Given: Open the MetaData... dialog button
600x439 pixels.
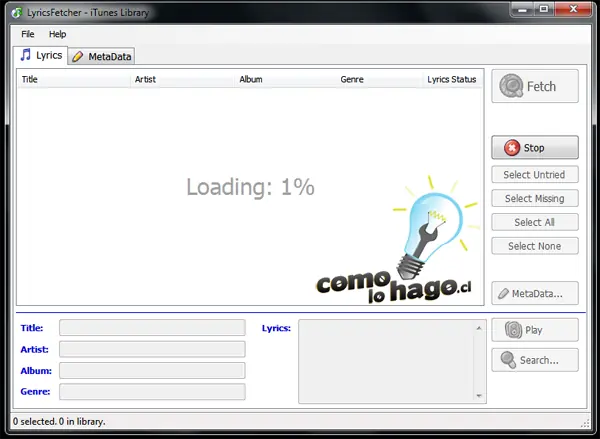Looking at the screenshot, I should [x=535, y=293].
